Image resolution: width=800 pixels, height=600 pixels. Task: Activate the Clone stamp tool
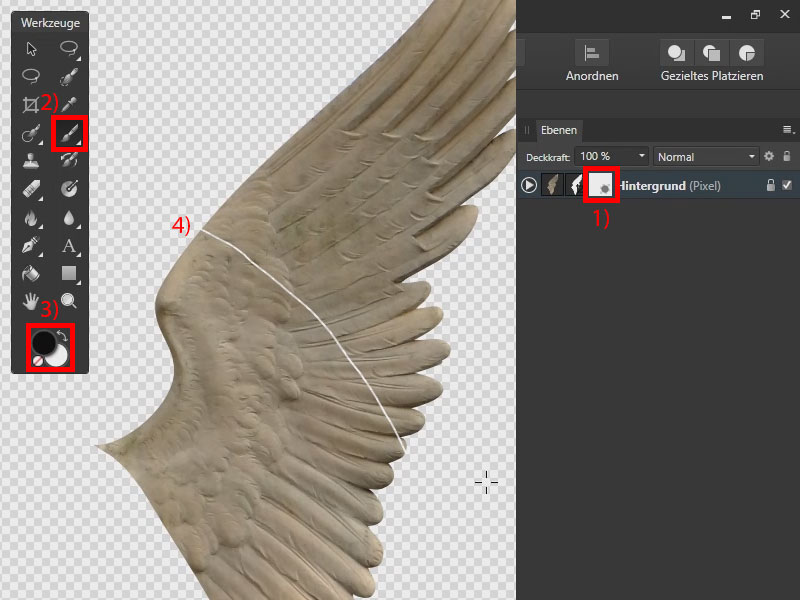[x=31, y=161]
